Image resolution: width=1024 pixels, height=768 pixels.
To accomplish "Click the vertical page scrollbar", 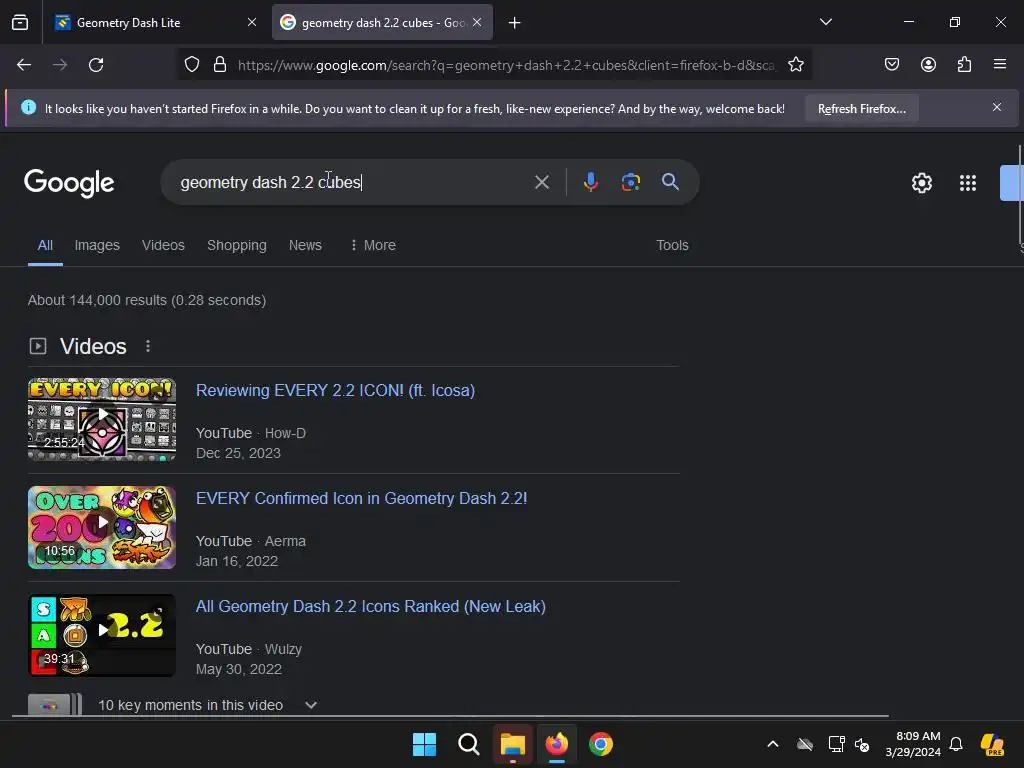I will coord(1020,193).
